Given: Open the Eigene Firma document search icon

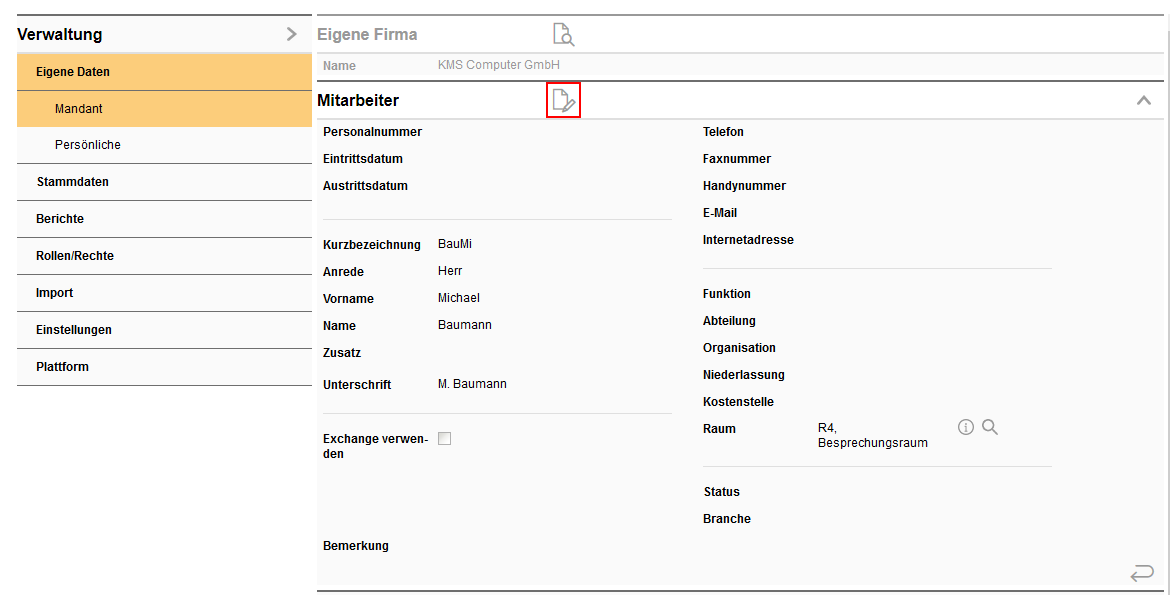Looking at the screenshot, I should tap(564, 35).
